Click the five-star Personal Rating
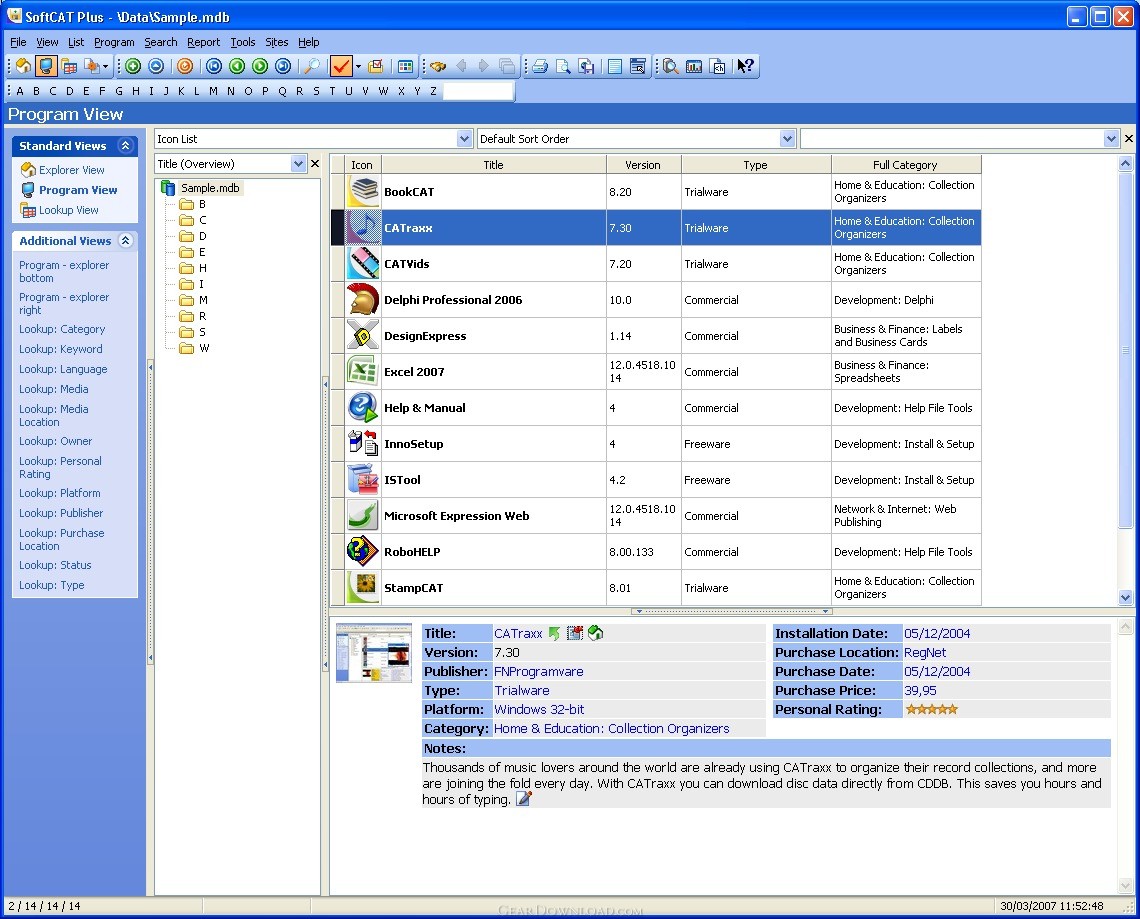 [931, 710]
